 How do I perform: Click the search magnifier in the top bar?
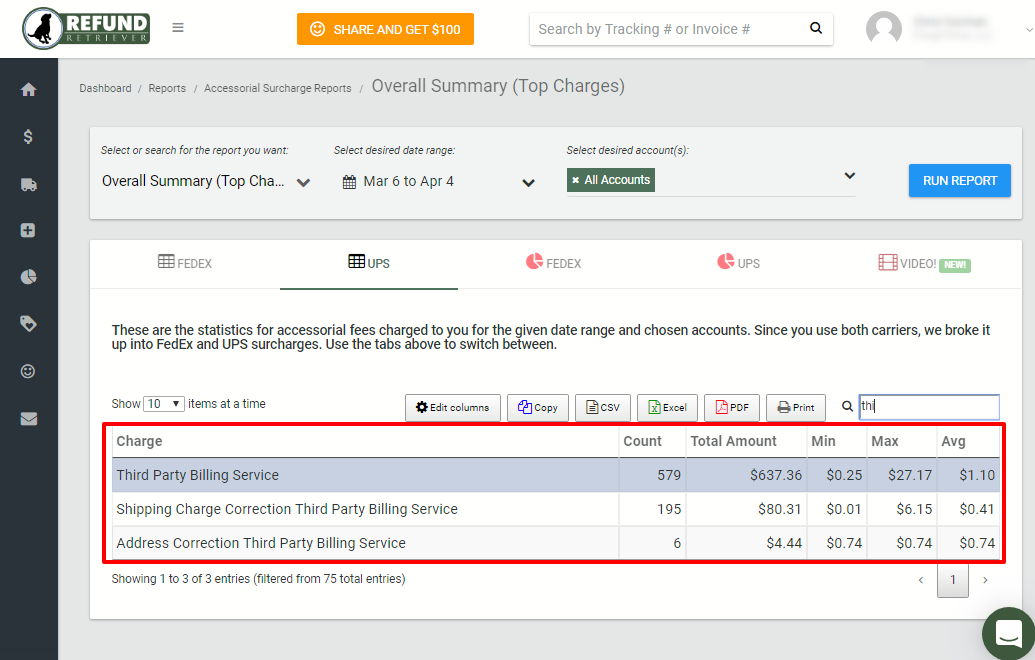click(815, 29)
